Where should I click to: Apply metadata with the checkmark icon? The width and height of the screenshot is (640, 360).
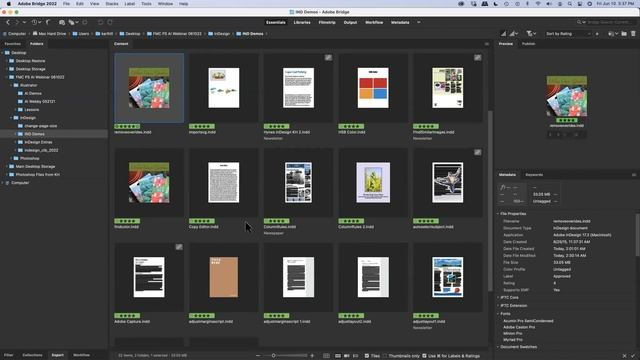(x=633, y=356)
